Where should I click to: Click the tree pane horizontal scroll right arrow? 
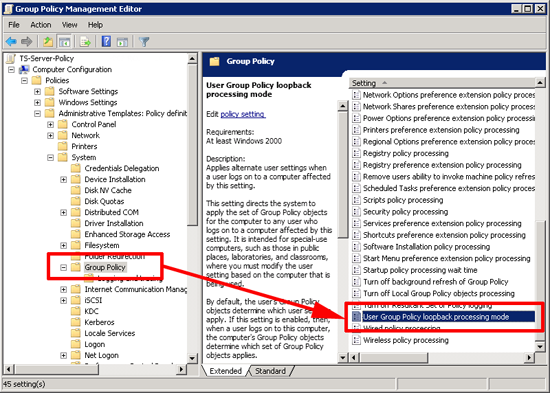(181, 369)
